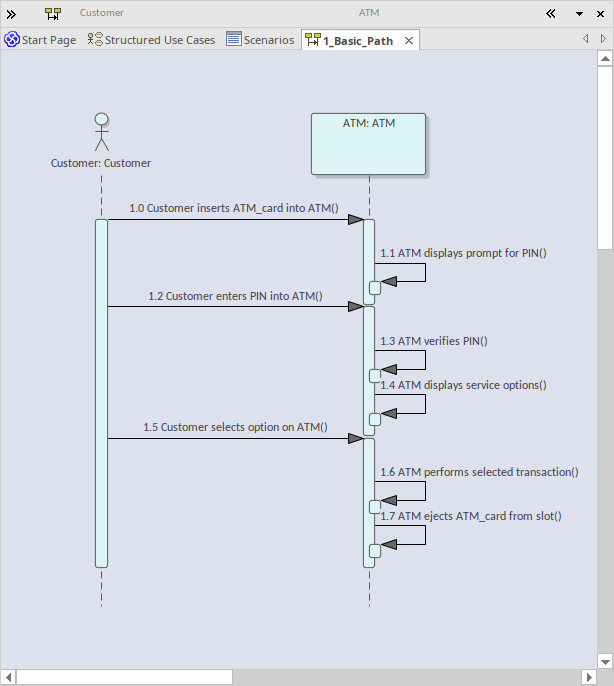Viewport: 614px width, 686px height.
Task: Expand the toolbar with the right chevrons
Action: point(11,14)
